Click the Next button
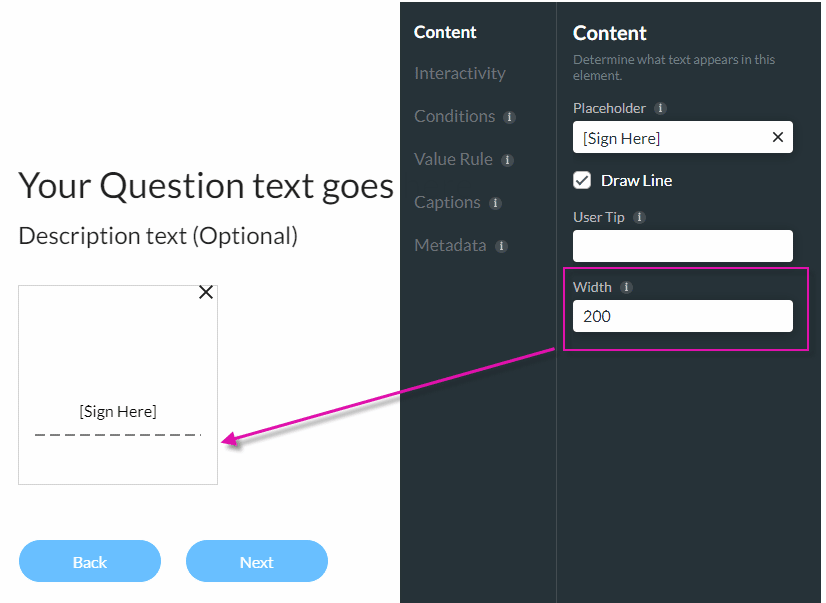 click(256, 561)
